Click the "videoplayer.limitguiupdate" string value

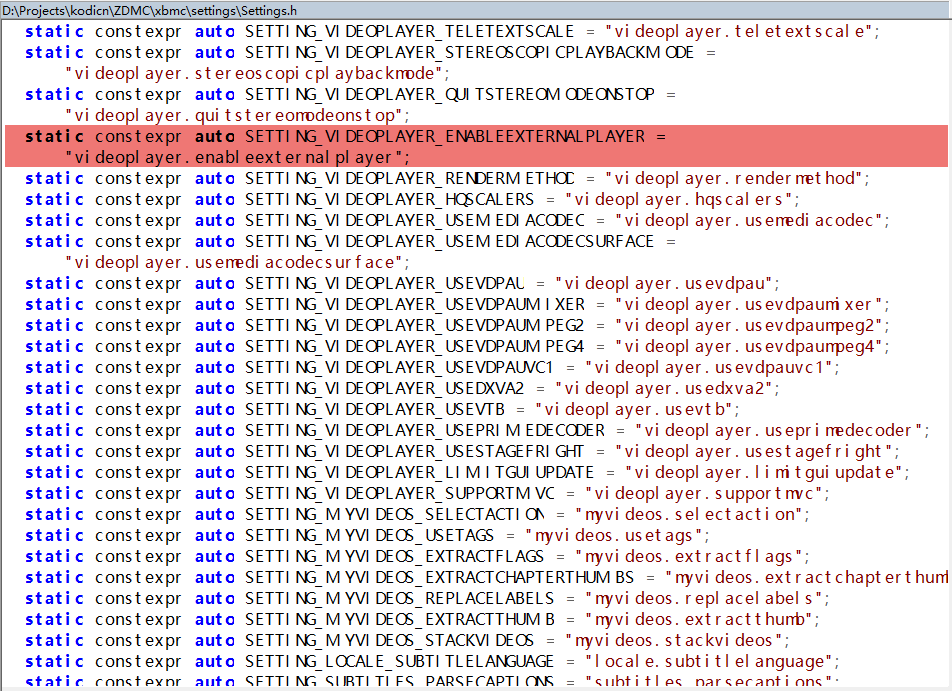(x=766, y=472)
